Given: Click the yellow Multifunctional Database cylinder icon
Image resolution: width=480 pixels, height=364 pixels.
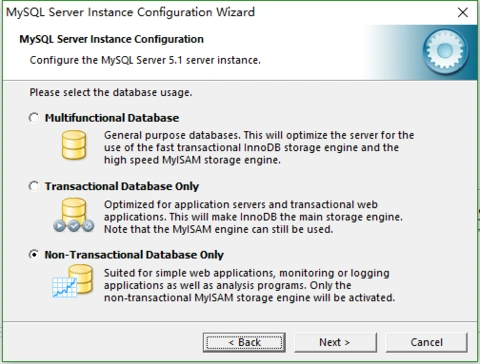Looking at the screenshot, I should (x=74, y=145).
